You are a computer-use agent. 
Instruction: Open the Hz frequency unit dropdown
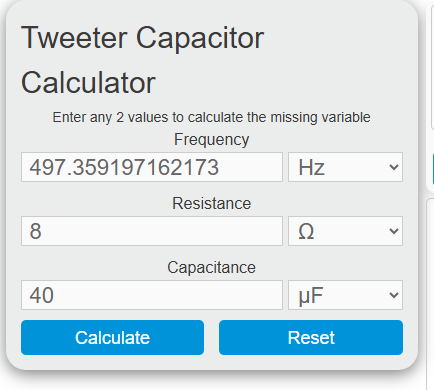point(345,167)
